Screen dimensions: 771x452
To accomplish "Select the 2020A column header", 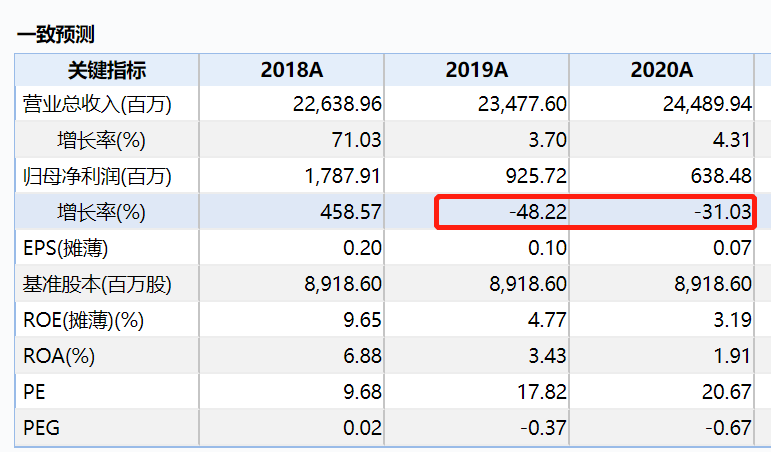I will click(662, 70).
